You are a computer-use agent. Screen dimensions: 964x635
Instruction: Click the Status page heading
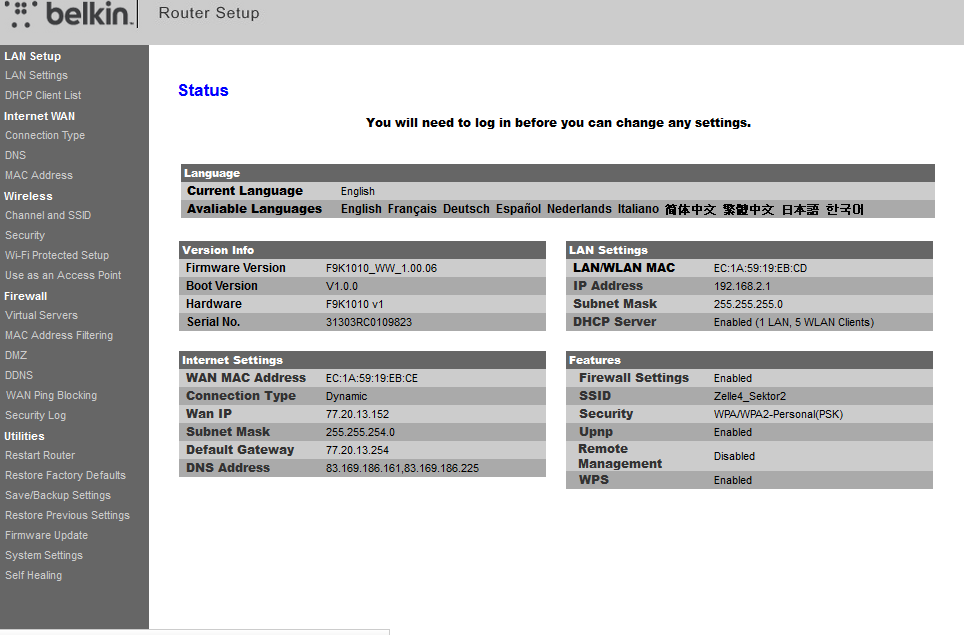click(x=203, y=90)
